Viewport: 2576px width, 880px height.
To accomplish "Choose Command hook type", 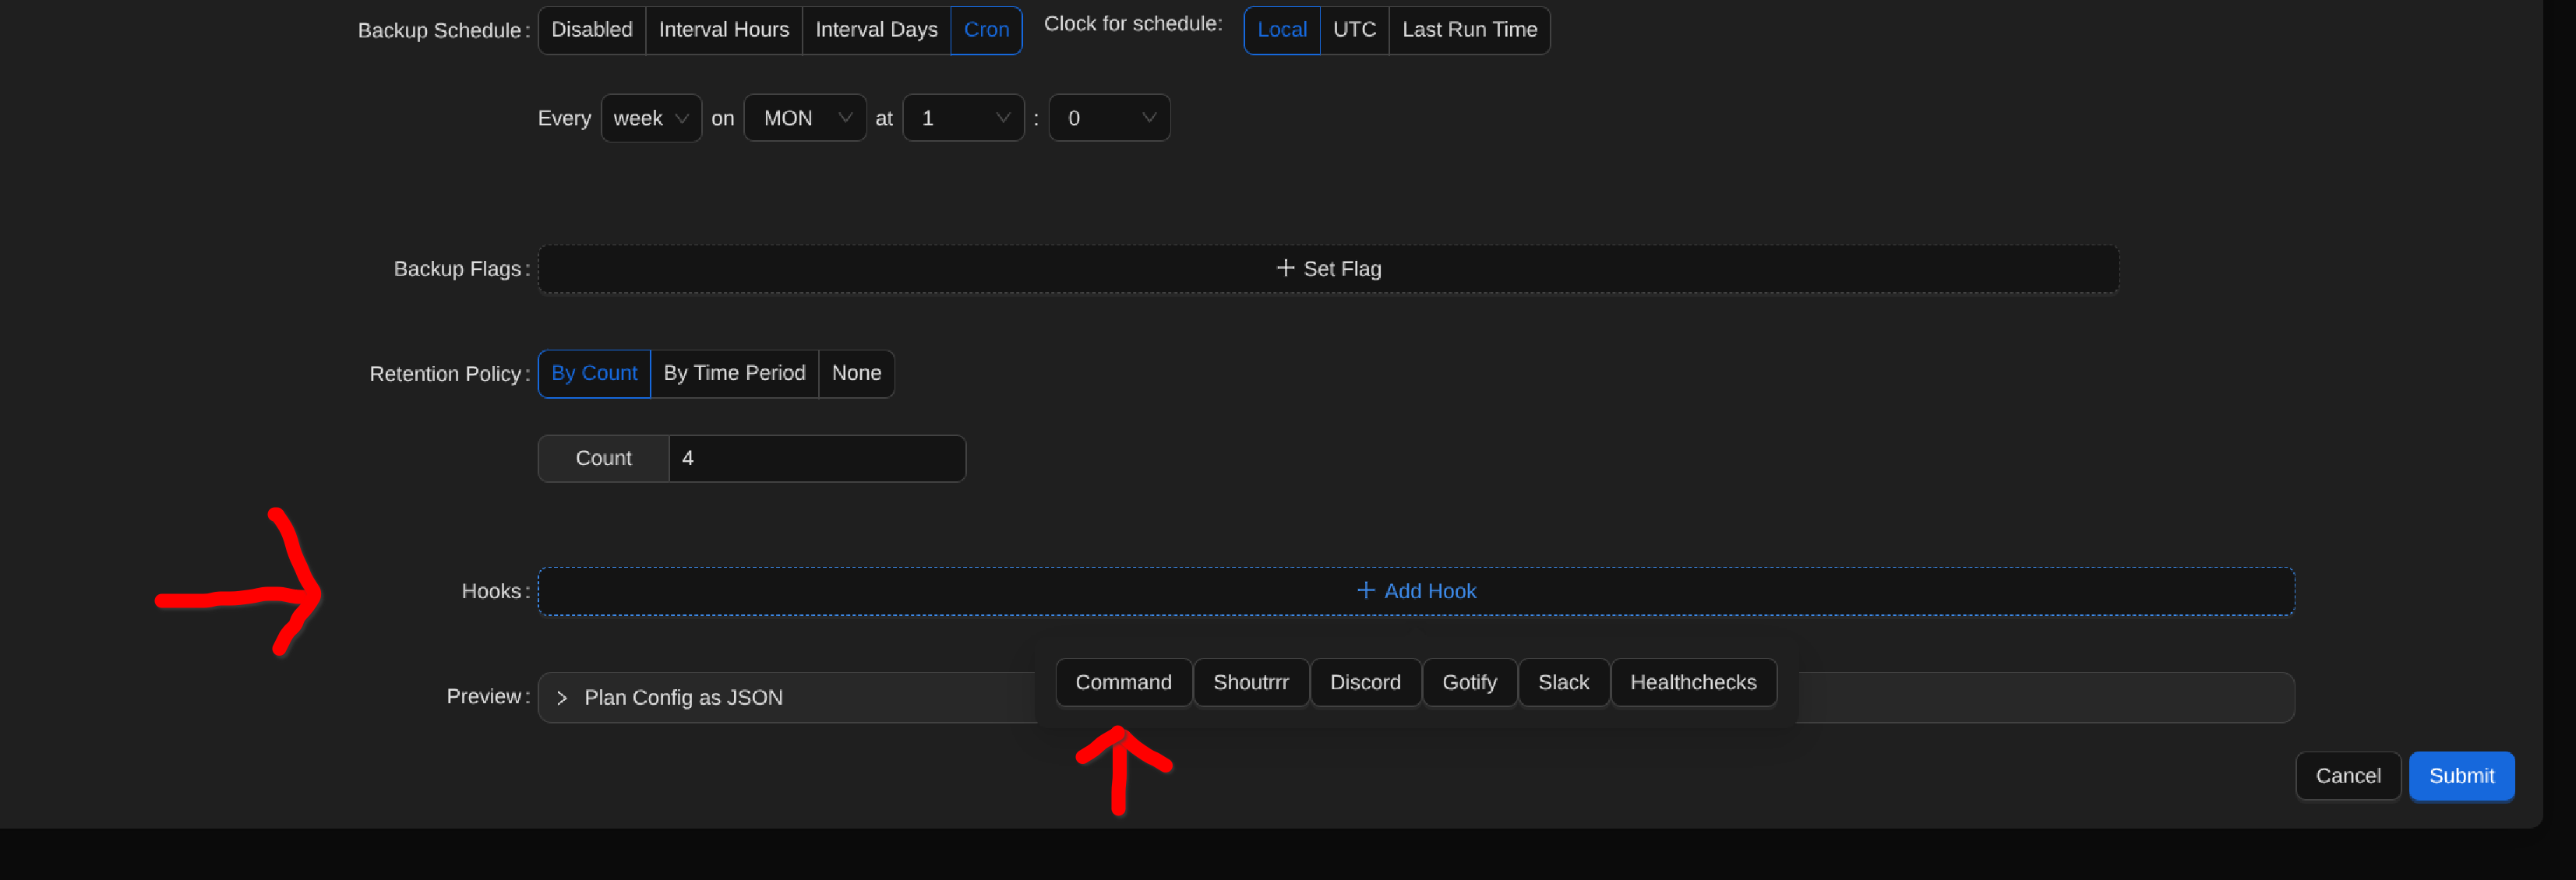I will coord(1122,682).
